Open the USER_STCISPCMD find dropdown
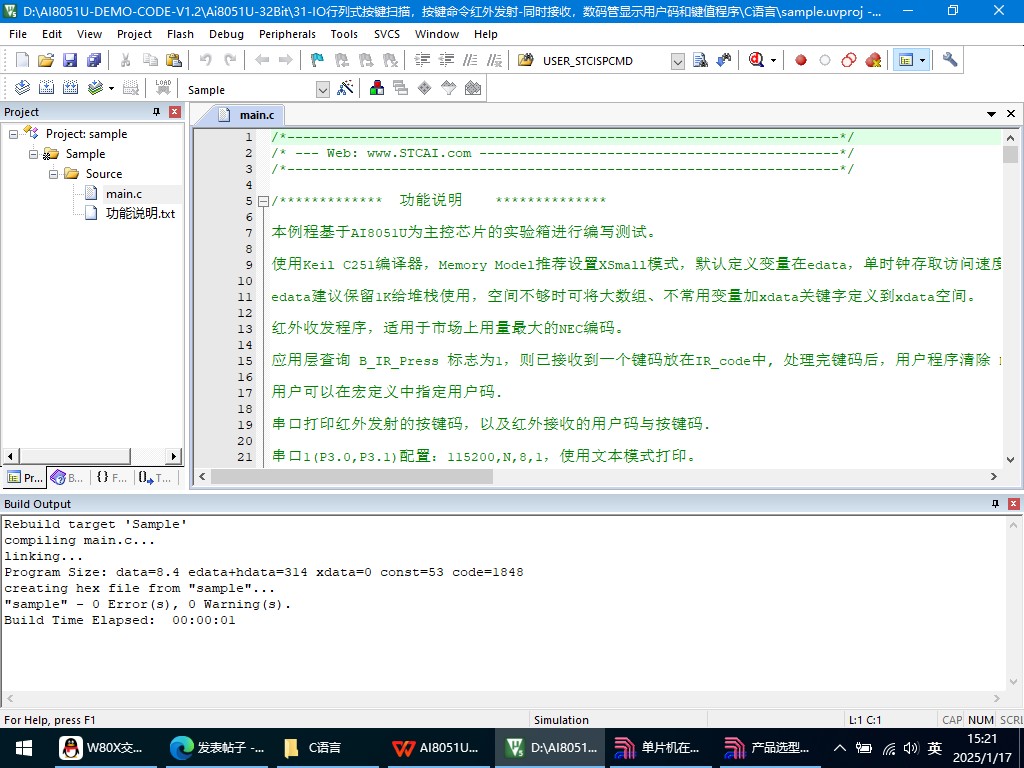The image size is (1024, 768). 677,61
